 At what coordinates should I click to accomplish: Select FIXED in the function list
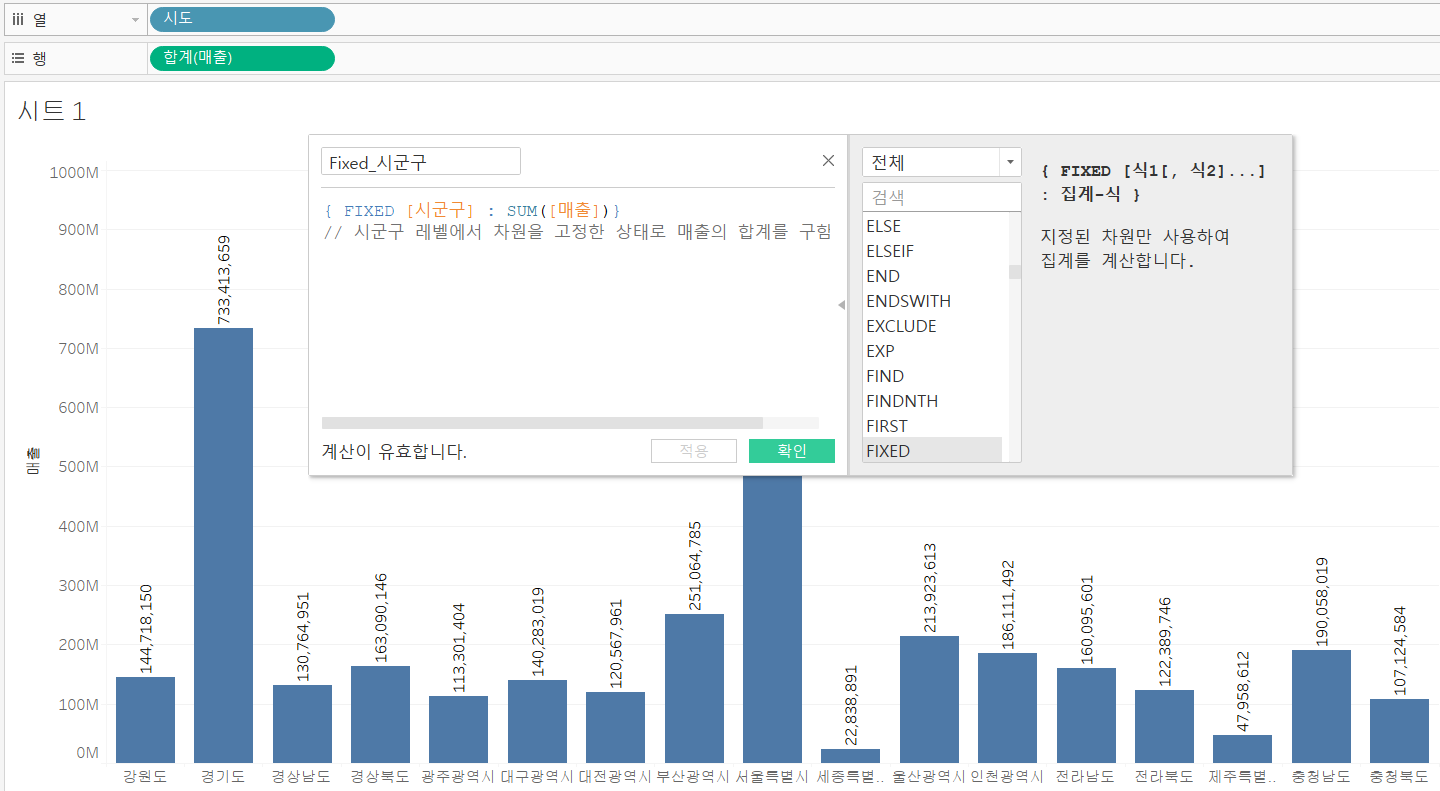pyautogui.click(x=932, y=450)
